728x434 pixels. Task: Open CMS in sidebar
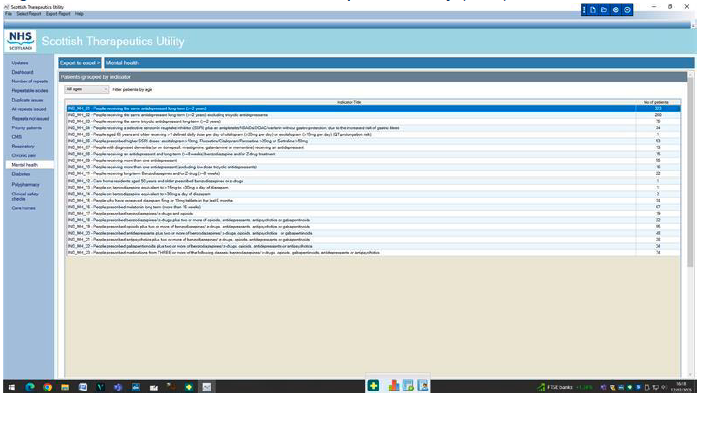17,137
